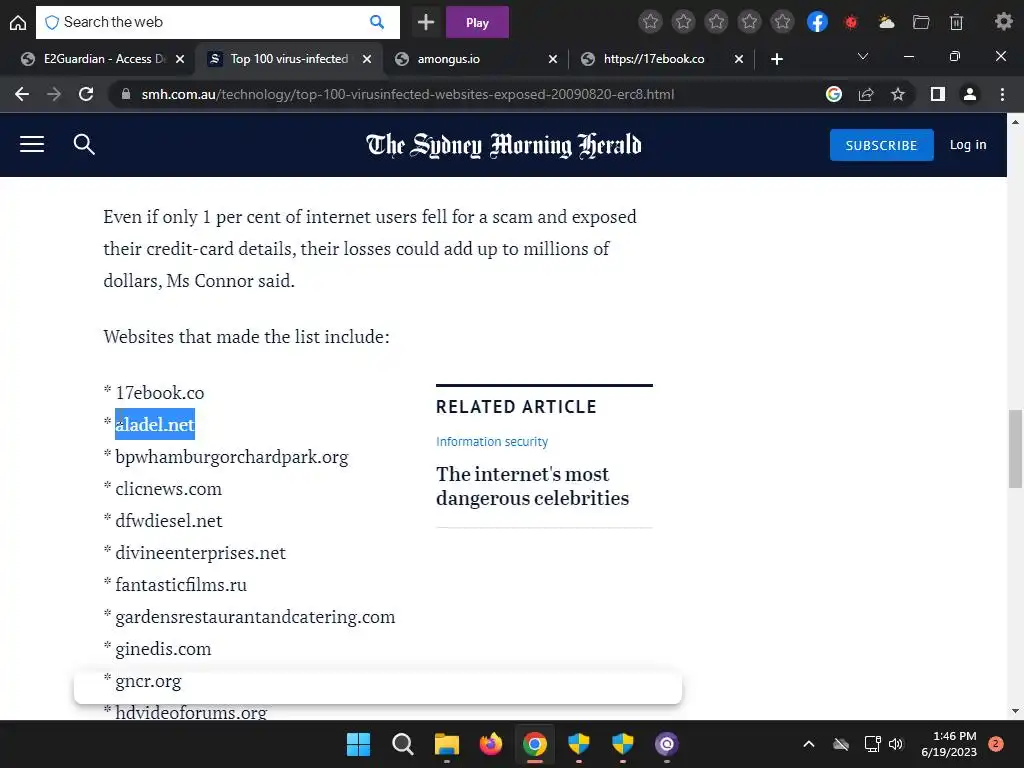Viewport: 1024px width, 768px height.
Task: Switch to E2Guardian Access tab
Action: [103, 59]
